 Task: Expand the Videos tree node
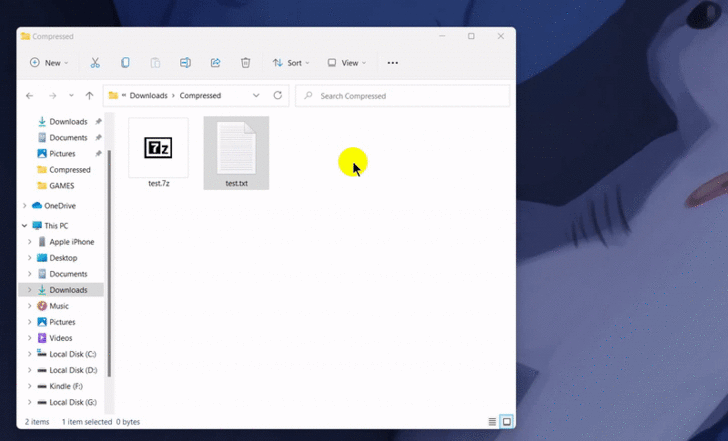(30, 338)
